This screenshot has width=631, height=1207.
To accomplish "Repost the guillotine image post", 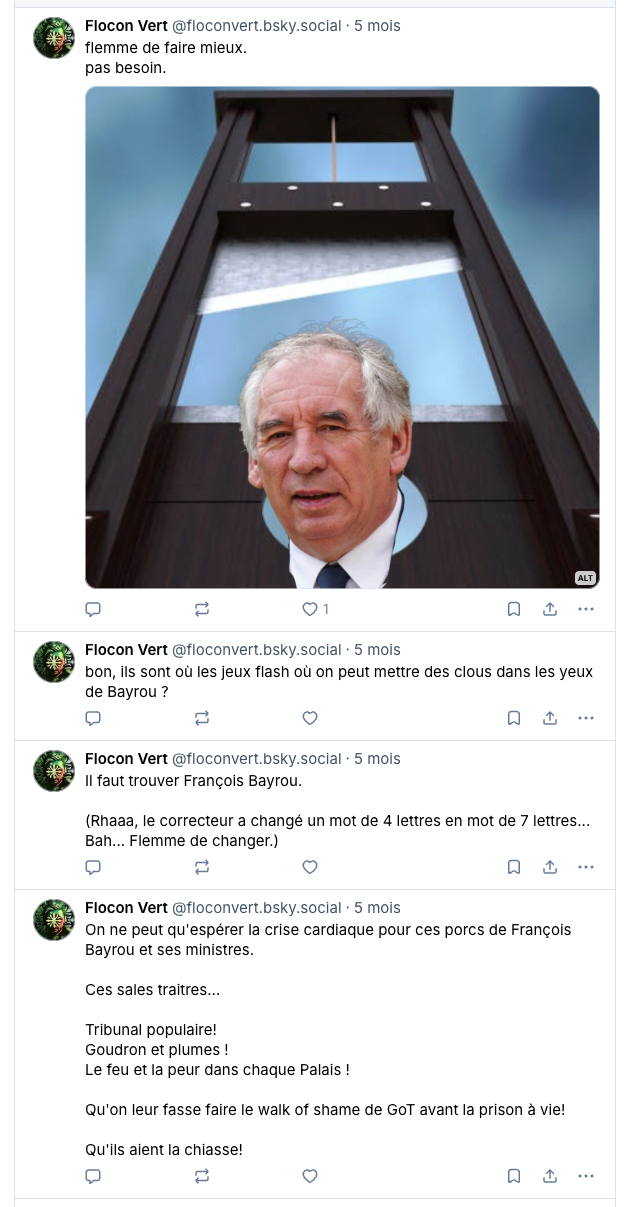I will (x=202, y=608).
